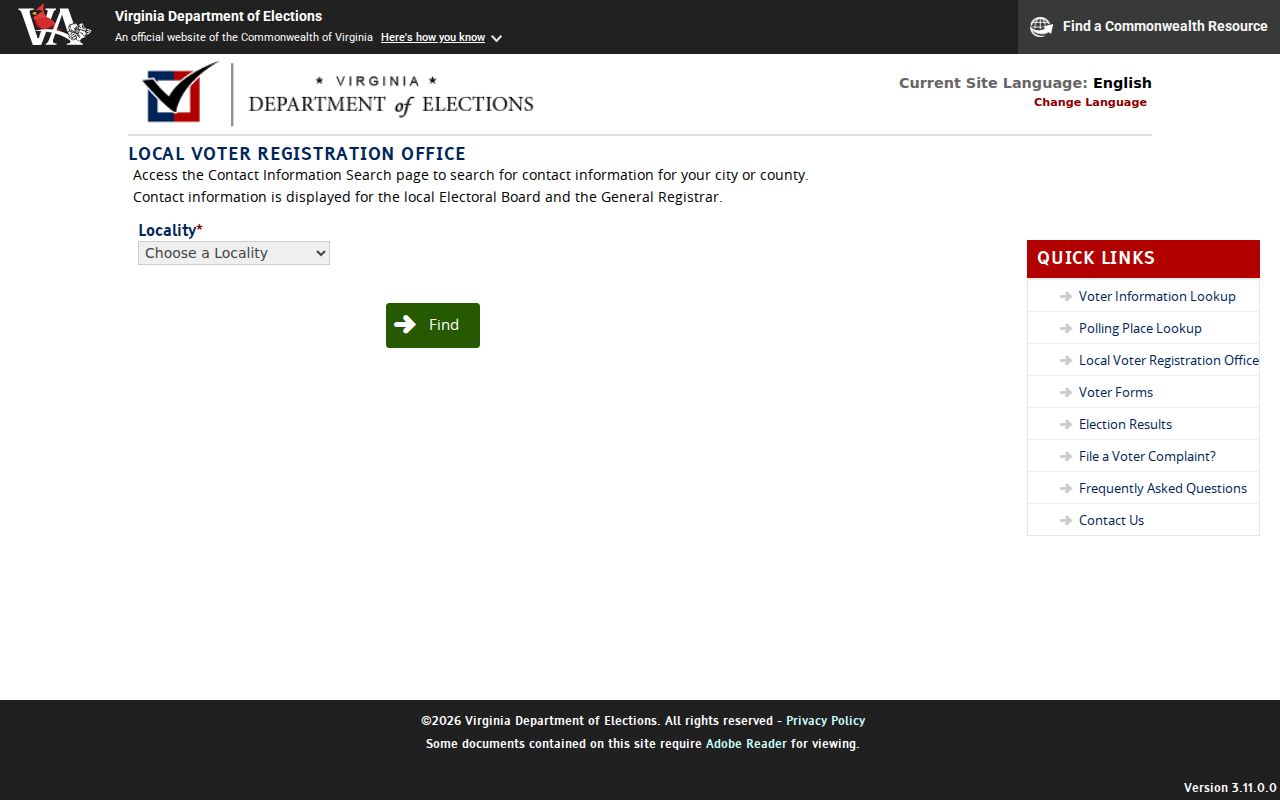Open the Contact Us quick link
1280x800 pixels.
(1111, 520)
